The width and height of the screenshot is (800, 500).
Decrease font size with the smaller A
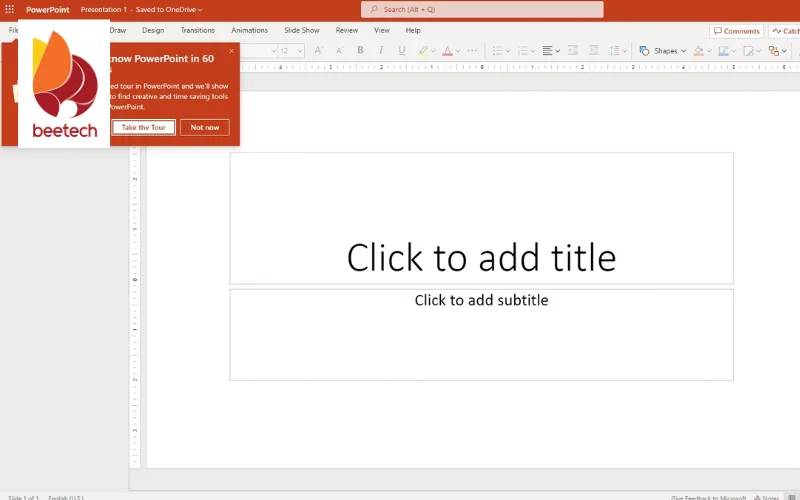tap(339, 51)
